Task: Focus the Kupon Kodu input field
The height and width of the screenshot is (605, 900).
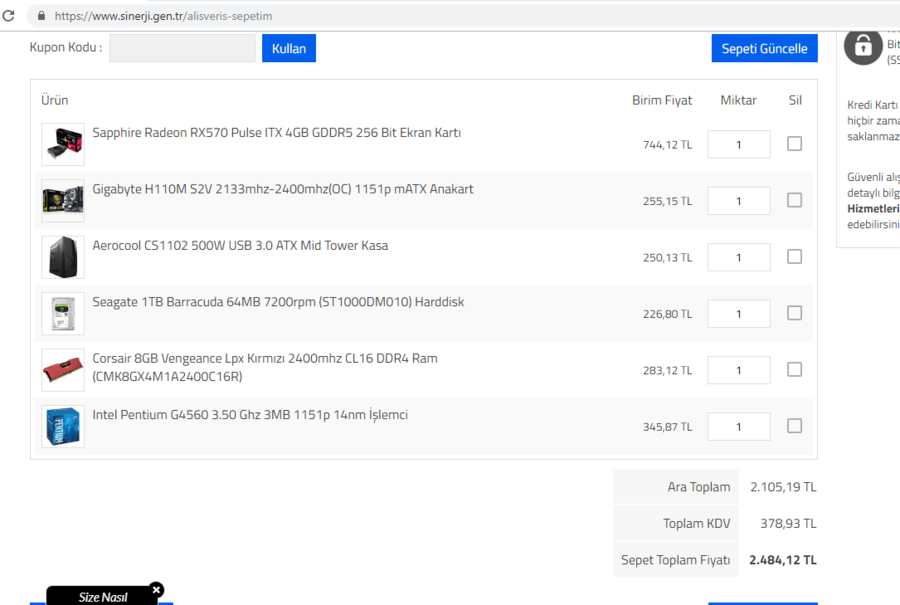Action: tap(183, 48)
